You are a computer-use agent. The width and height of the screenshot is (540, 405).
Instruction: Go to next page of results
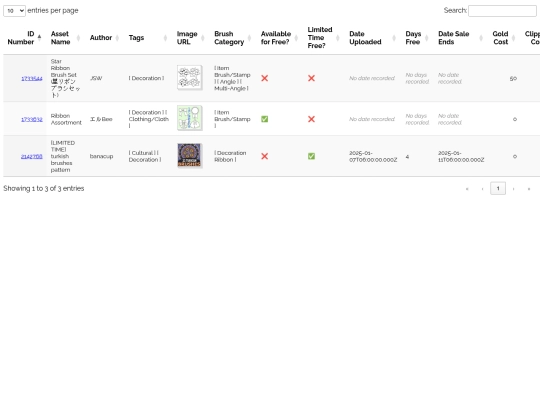(513, 189)
